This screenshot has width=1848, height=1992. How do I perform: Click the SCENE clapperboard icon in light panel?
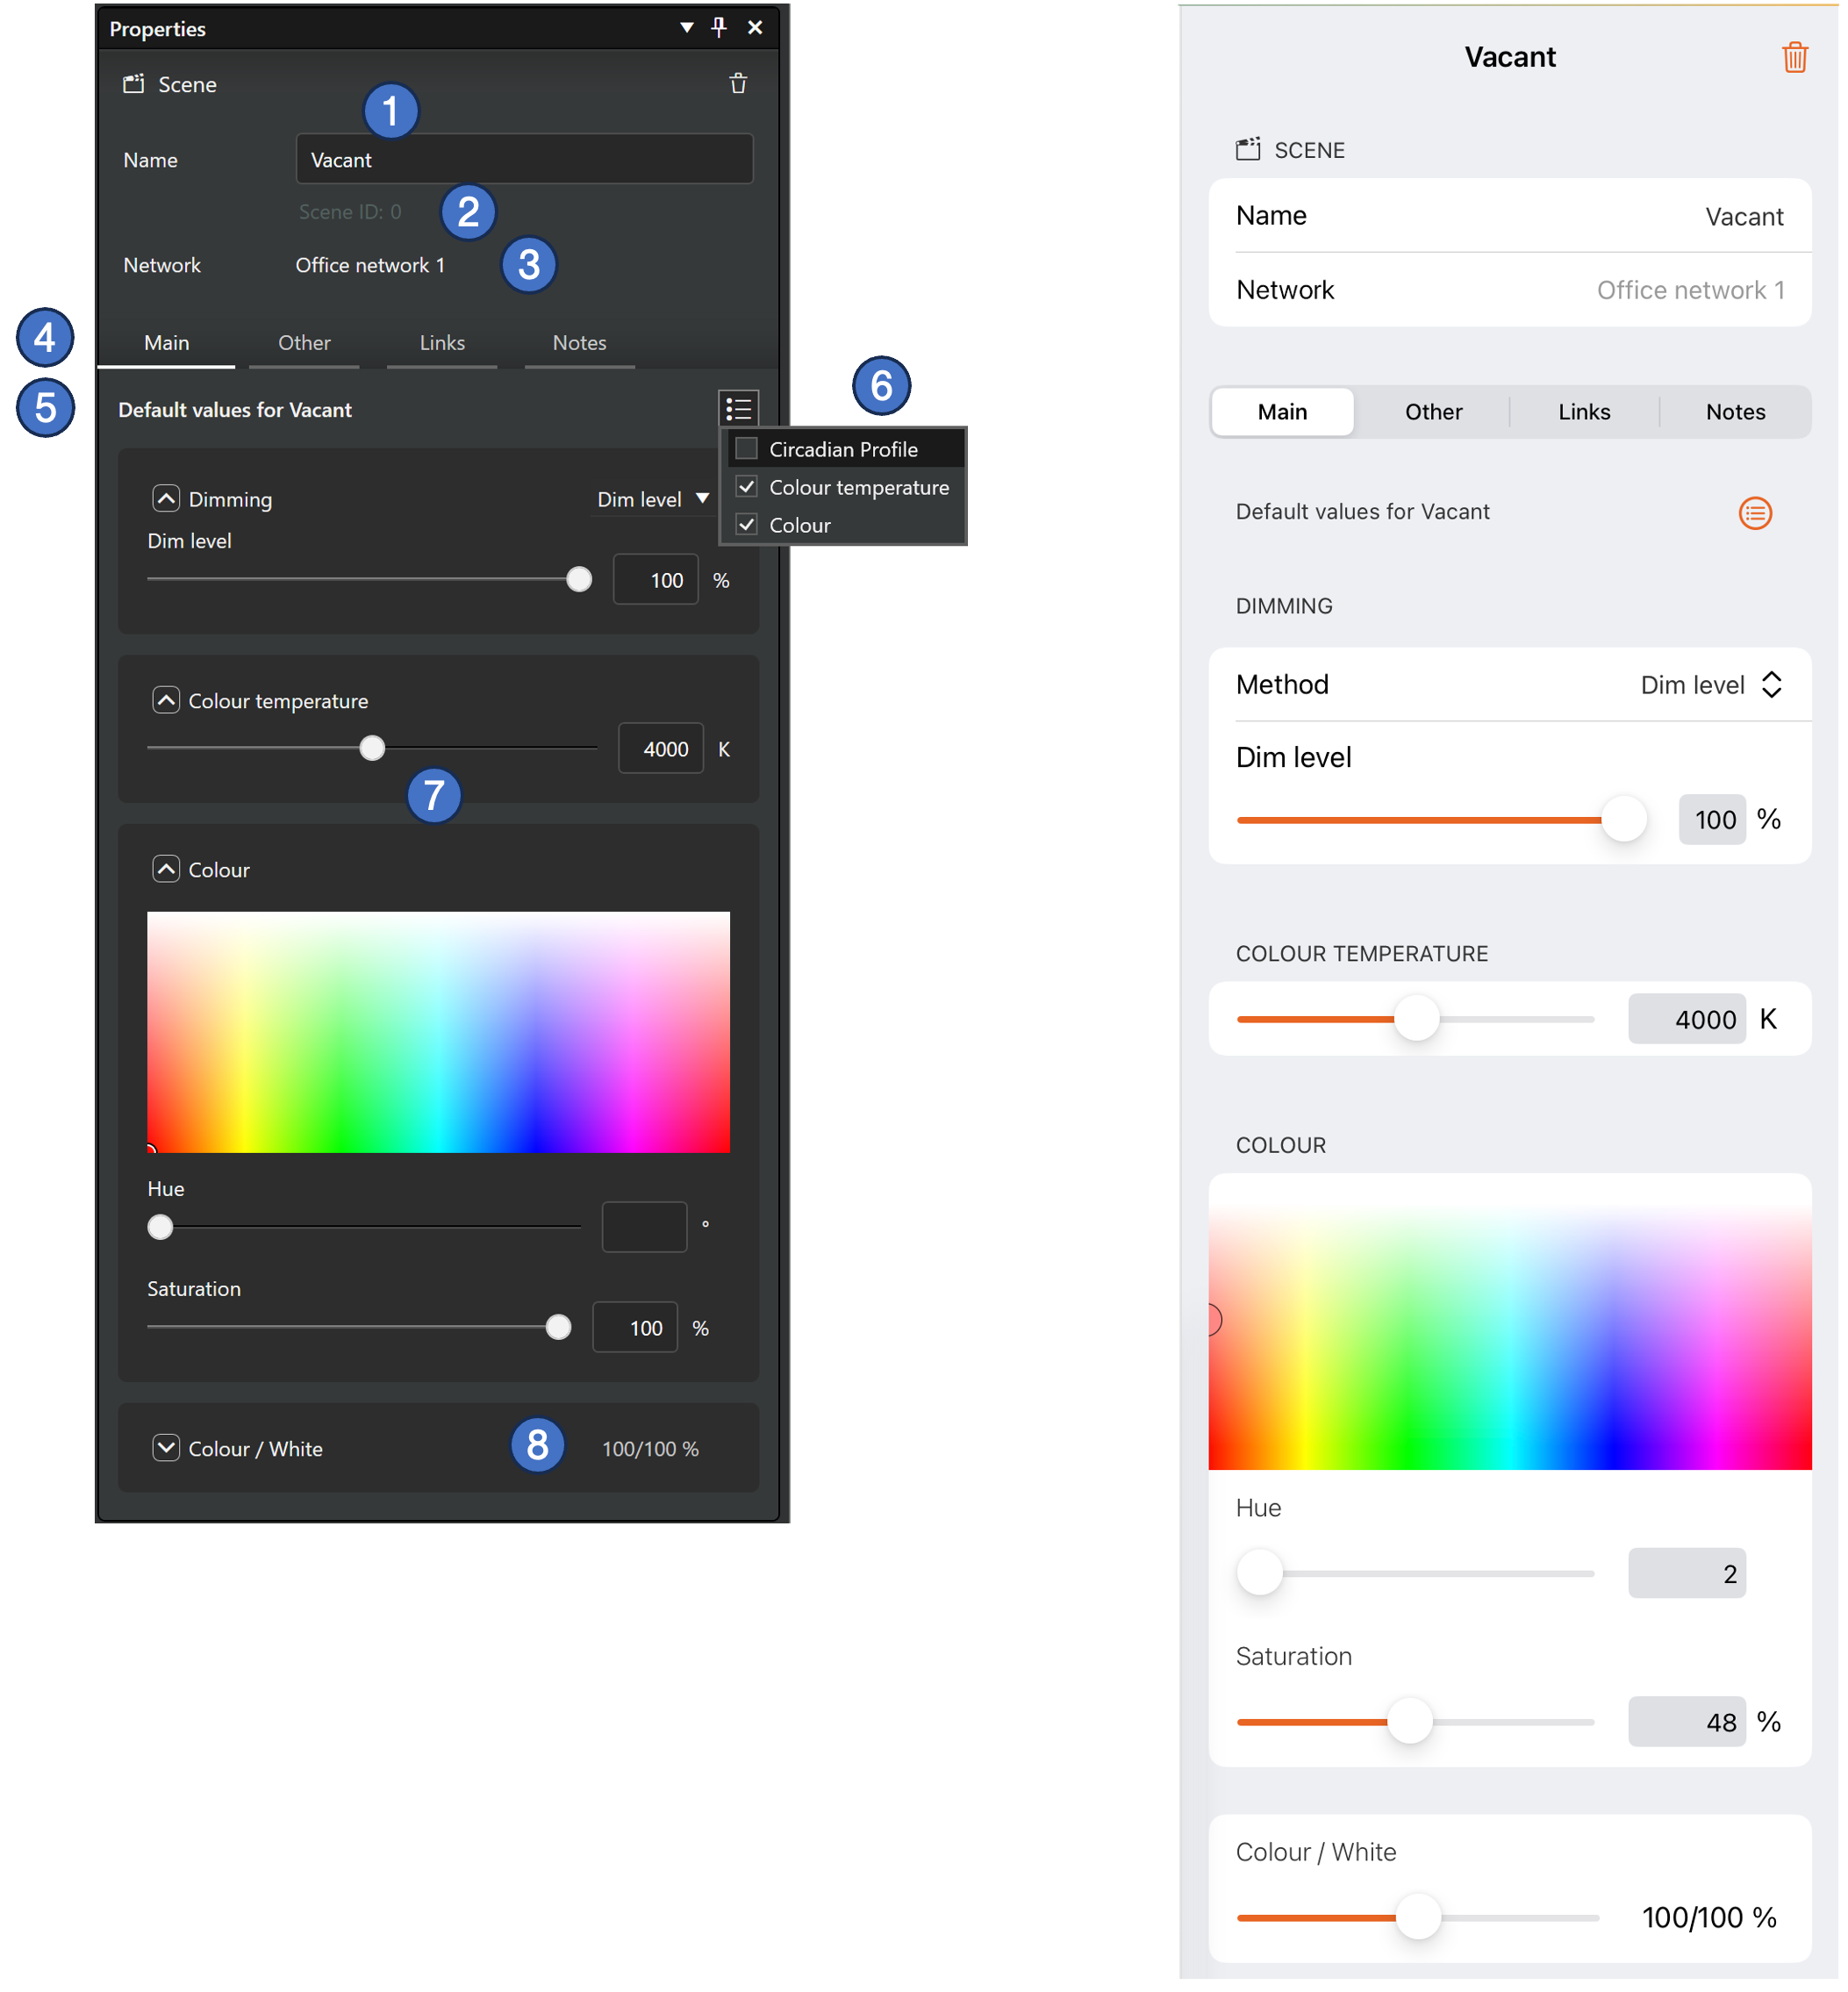pos(1247,150)
